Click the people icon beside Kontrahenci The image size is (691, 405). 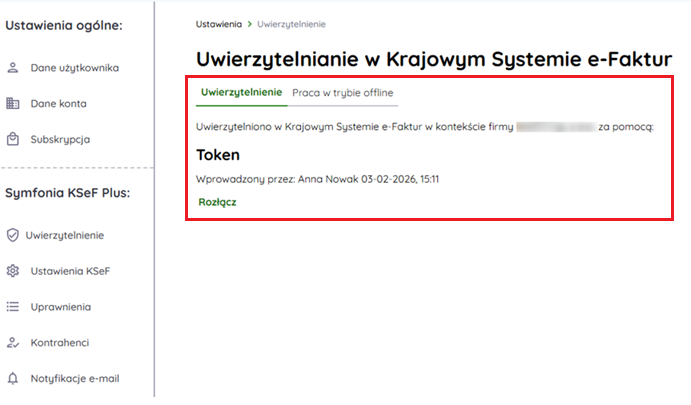coord(13,343)
